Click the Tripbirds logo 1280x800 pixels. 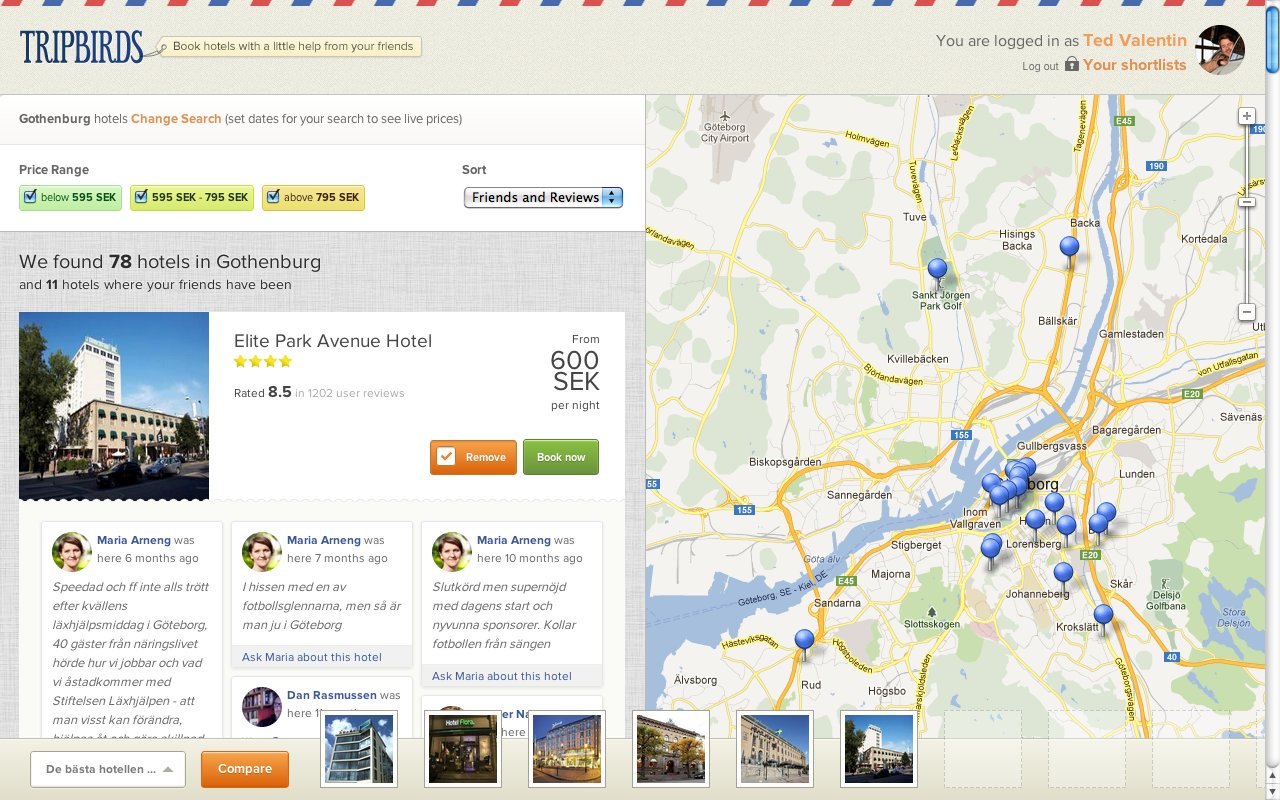click(82, 47)
